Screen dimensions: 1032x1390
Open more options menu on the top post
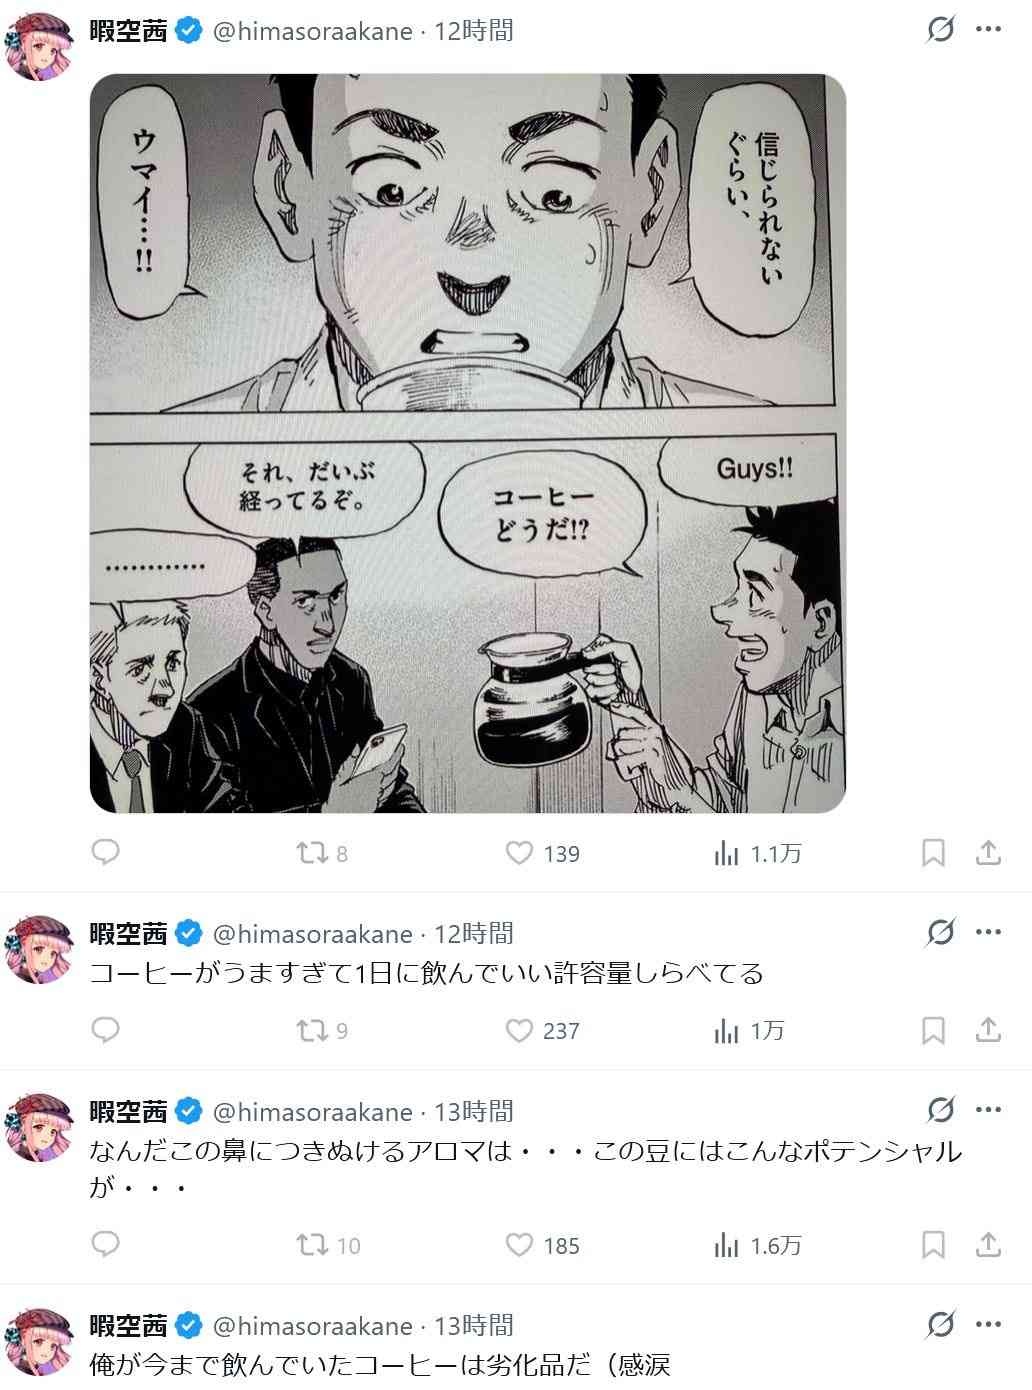pyautogui.click(x=988, y=30)
